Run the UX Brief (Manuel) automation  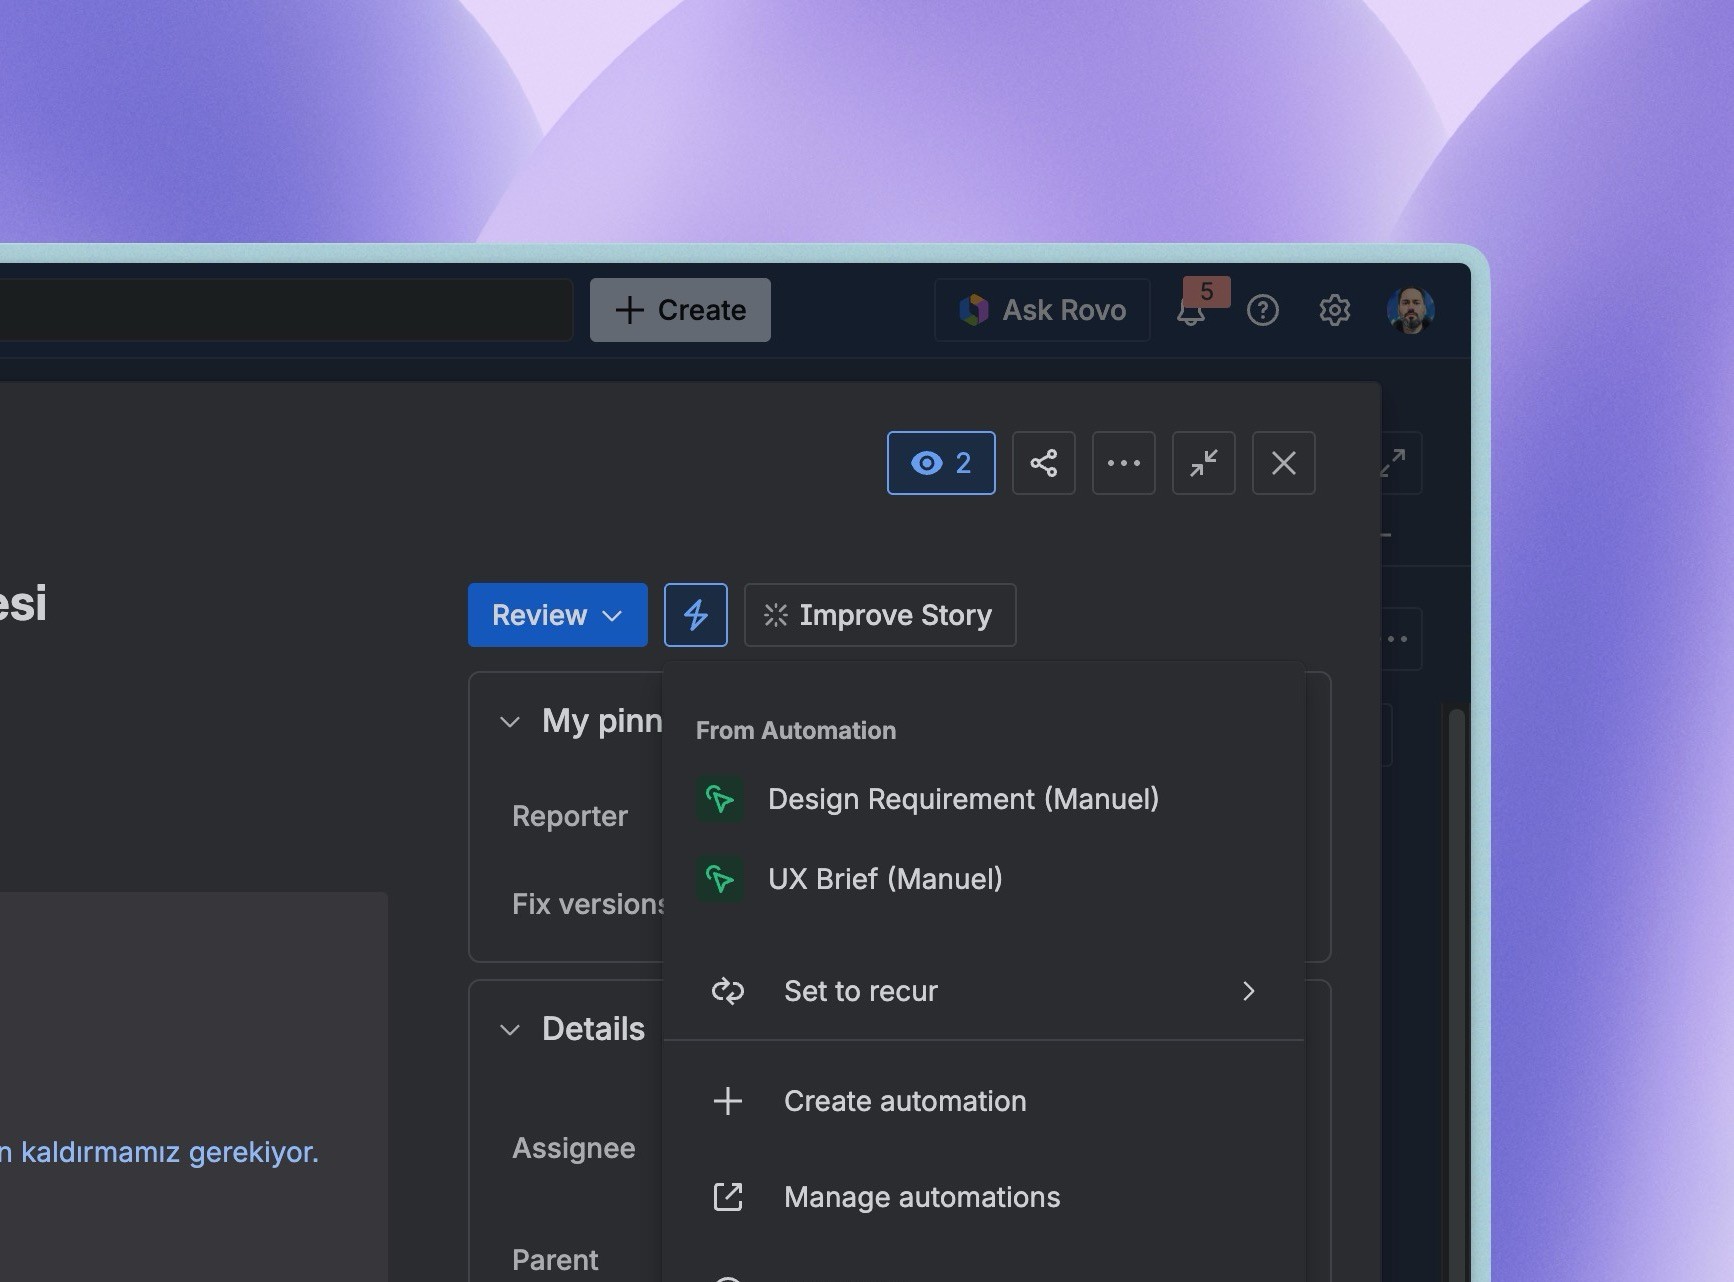[x=884, y=879]
